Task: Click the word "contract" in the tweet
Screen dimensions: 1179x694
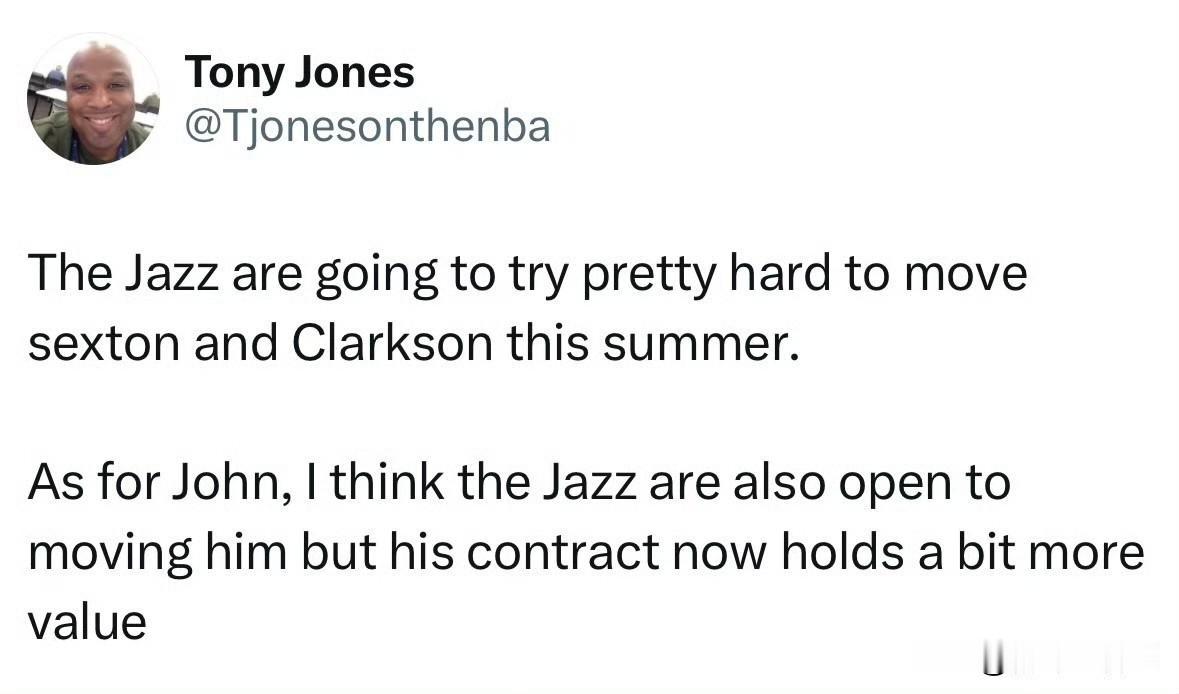Action: click(x=562, y=553)
